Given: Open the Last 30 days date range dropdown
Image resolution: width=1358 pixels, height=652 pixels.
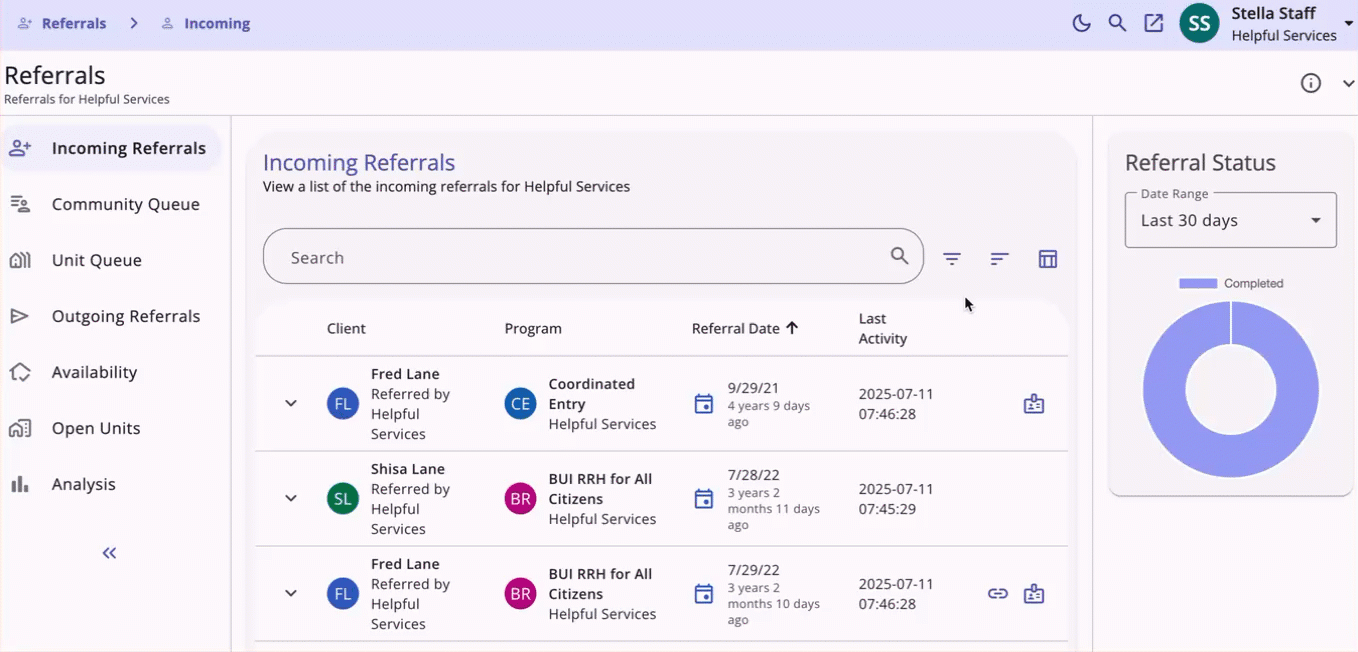Looking at the screenshot, I should pyautogui.click(x=1229, y=219).
